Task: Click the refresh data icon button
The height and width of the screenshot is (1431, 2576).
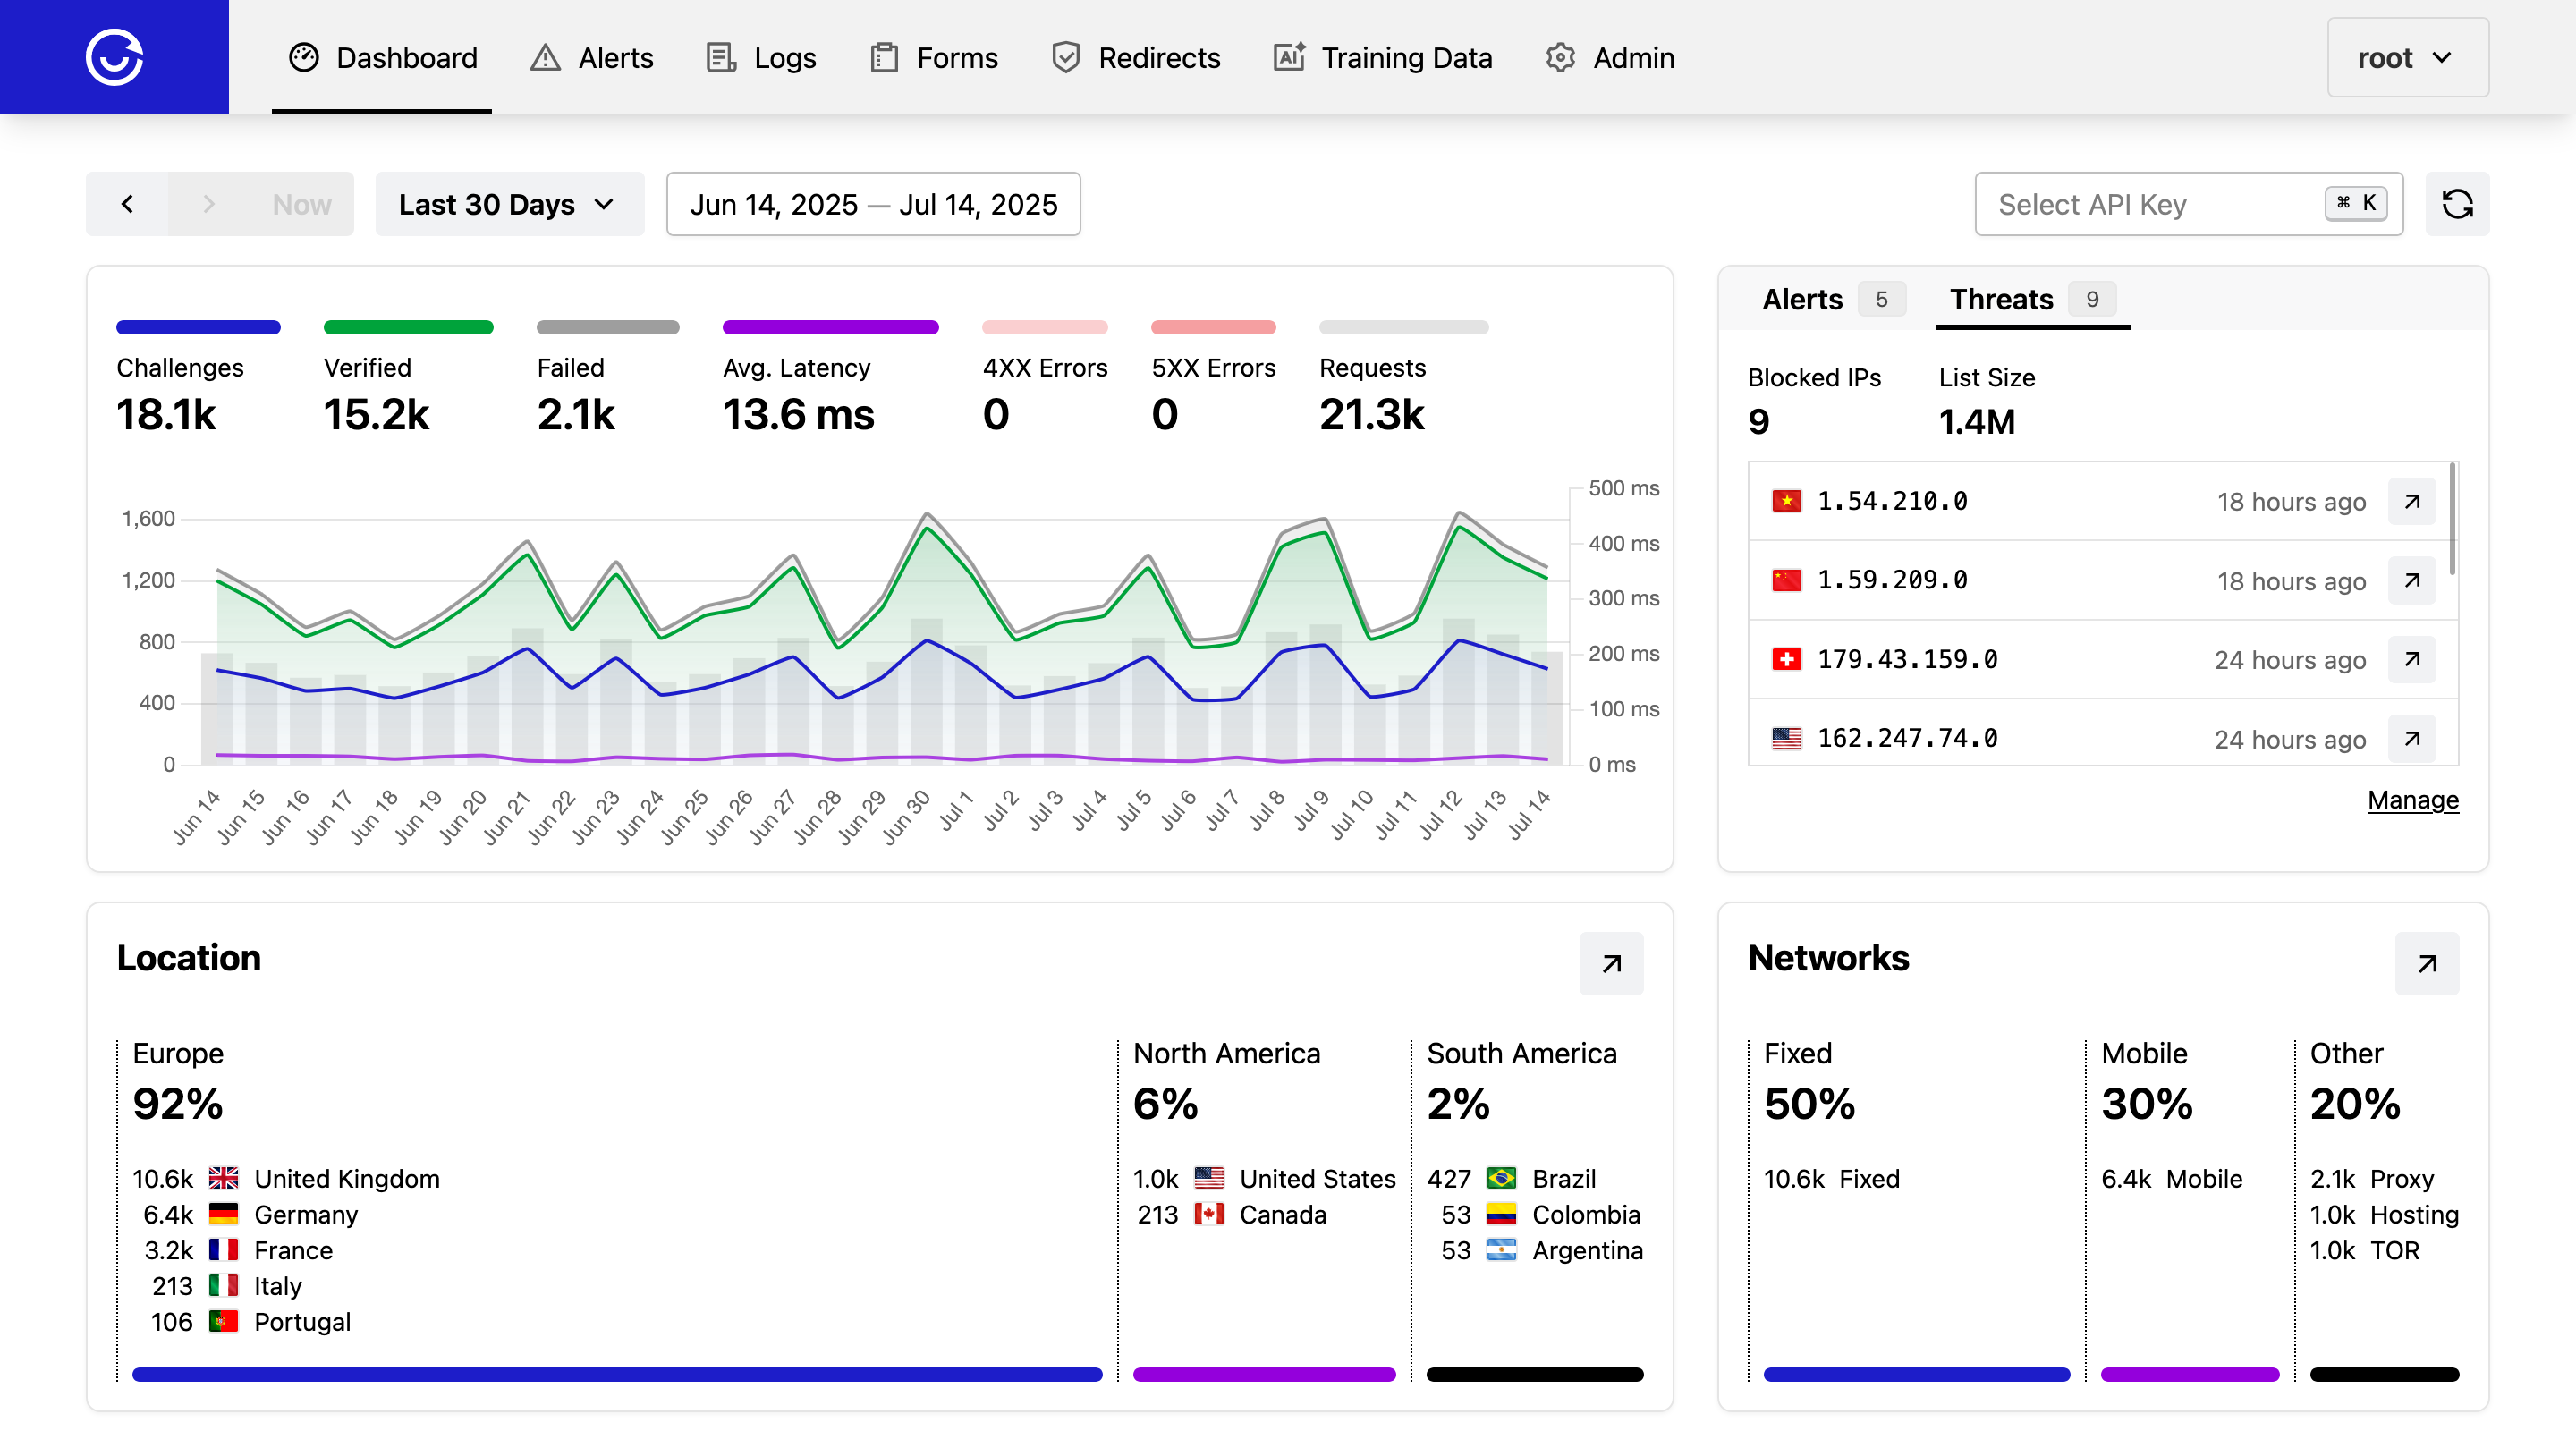Action: [x=2456, y=204]
